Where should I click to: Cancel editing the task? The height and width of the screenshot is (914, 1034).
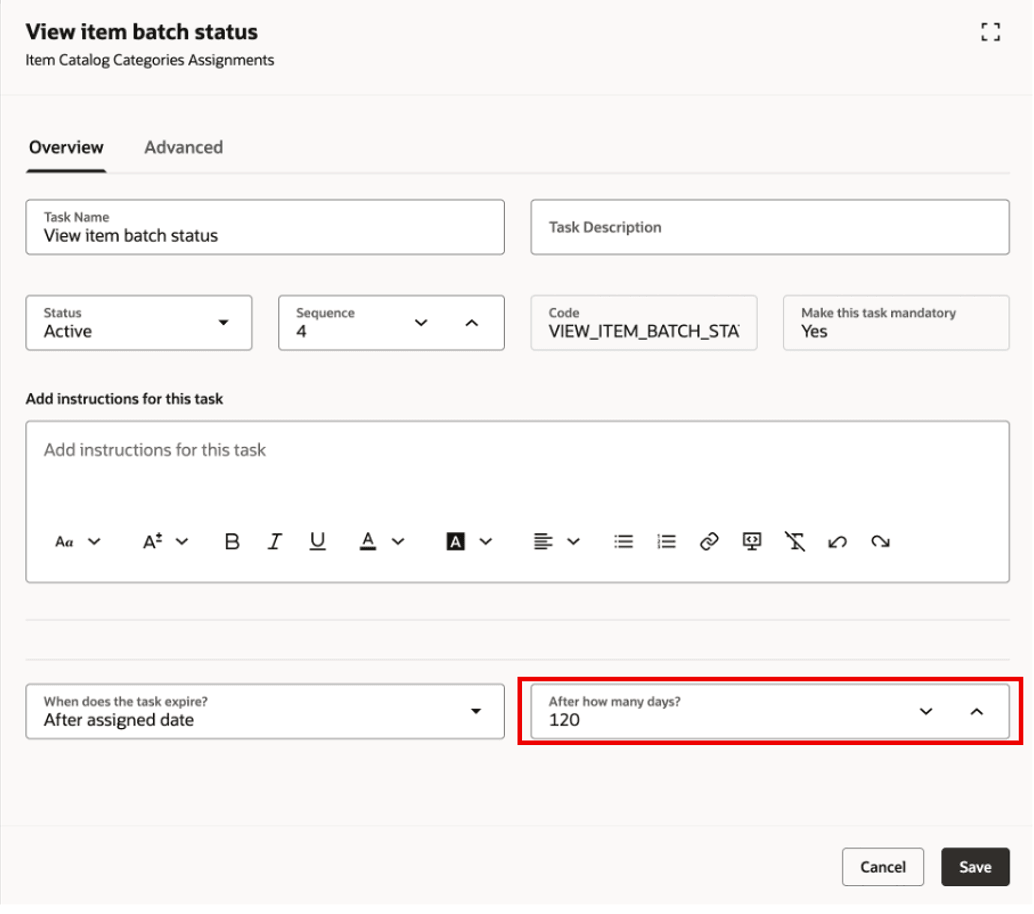882,866
